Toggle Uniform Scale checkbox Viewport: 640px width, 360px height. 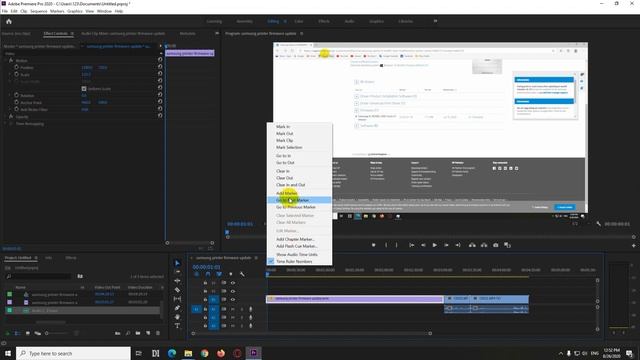[84, 89]
